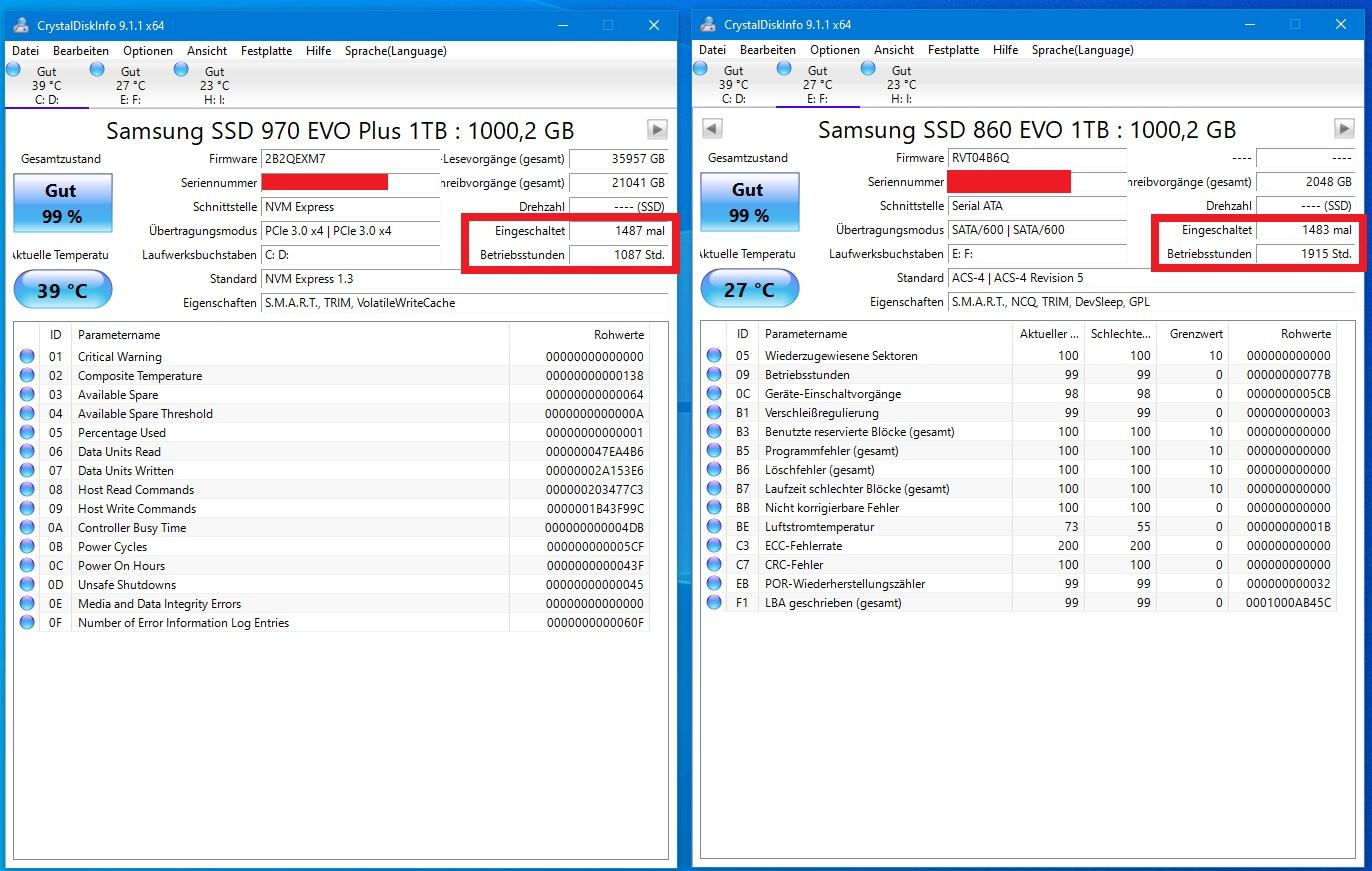This screenshot has width=1372, height=871.
Task: Click status icon of Composite Temperature row
Action: coord(27,376)
